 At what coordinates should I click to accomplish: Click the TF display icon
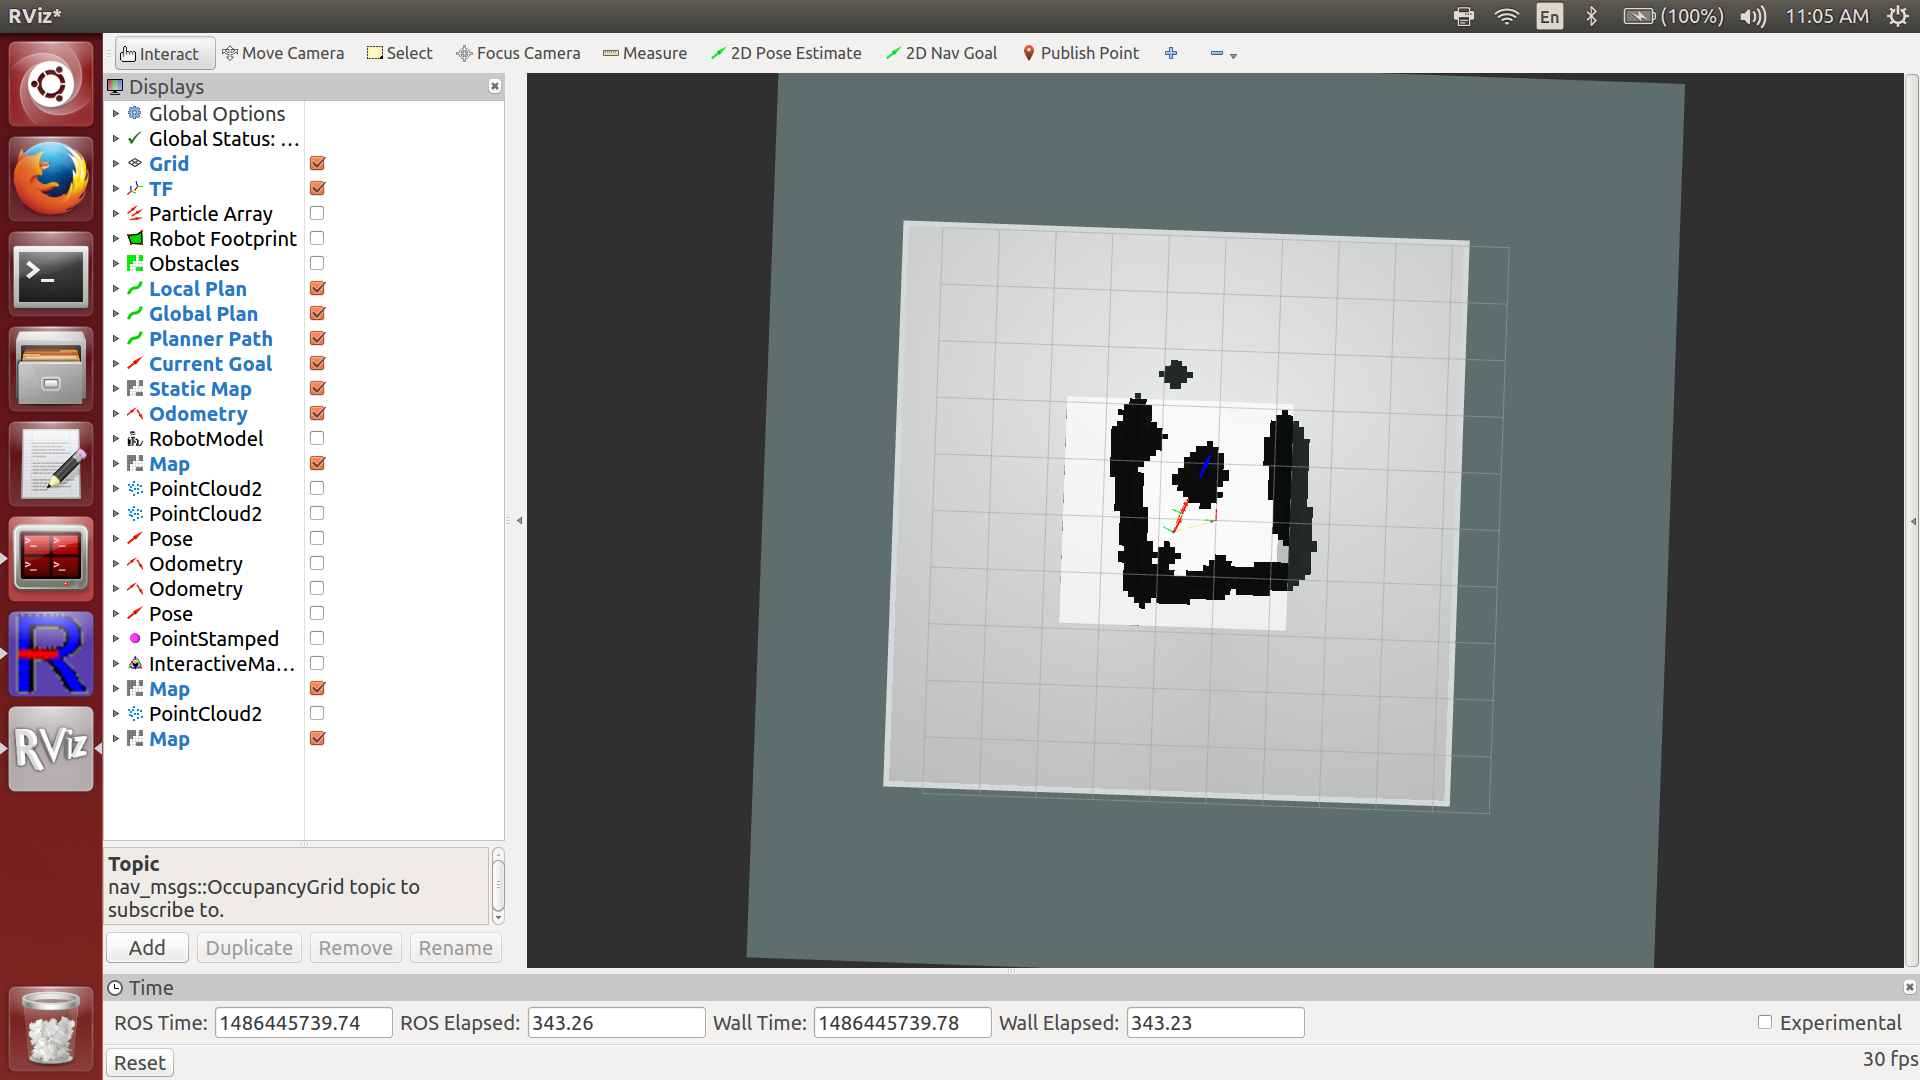tap(135, 189)
